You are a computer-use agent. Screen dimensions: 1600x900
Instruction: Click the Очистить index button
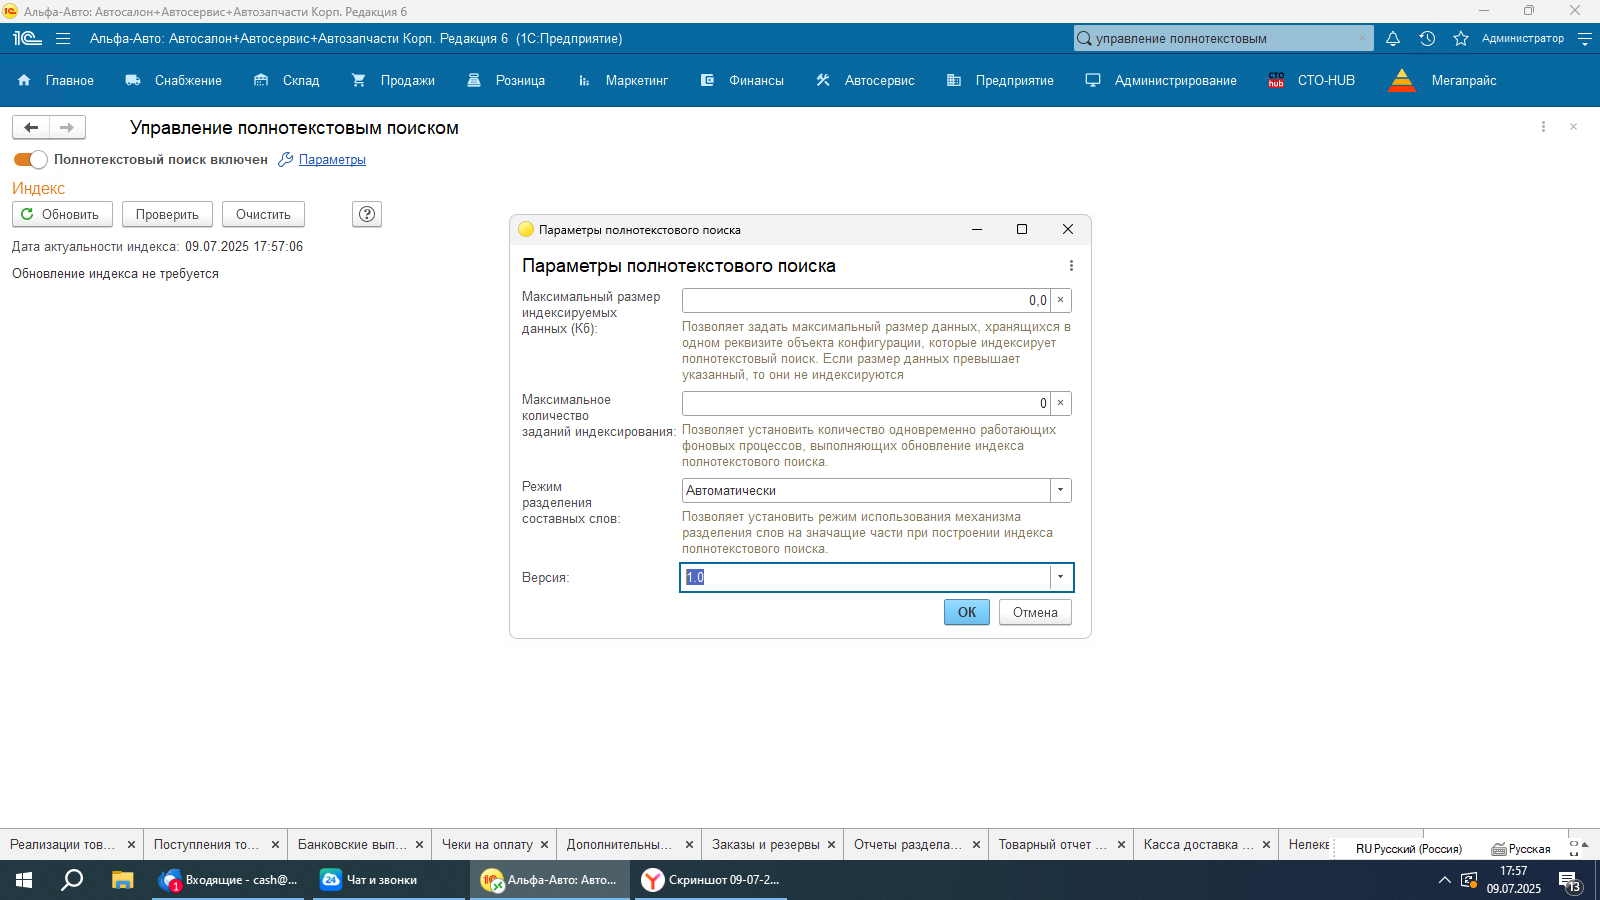coord(263,214)
